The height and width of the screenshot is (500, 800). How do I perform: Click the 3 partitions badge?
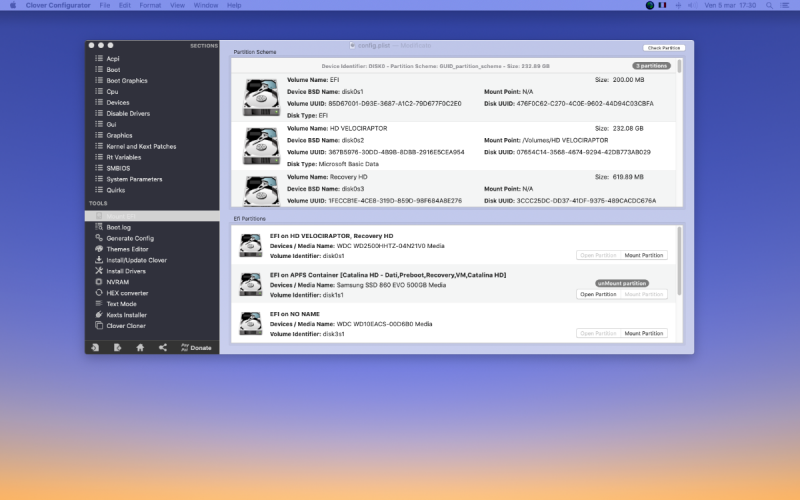point(652,66)
